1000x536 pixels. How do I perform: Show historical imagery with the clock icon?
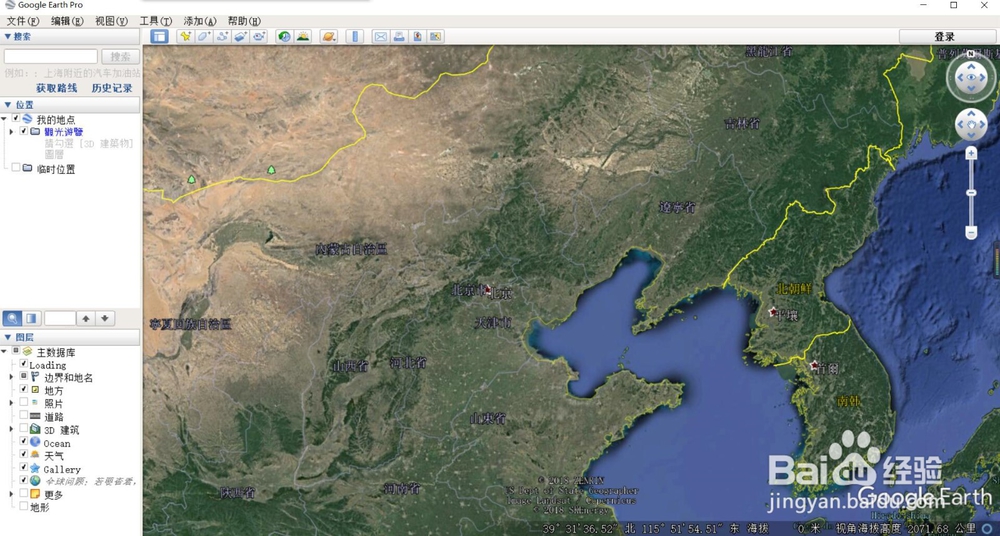pyautogui.click(x=284, y=36)
